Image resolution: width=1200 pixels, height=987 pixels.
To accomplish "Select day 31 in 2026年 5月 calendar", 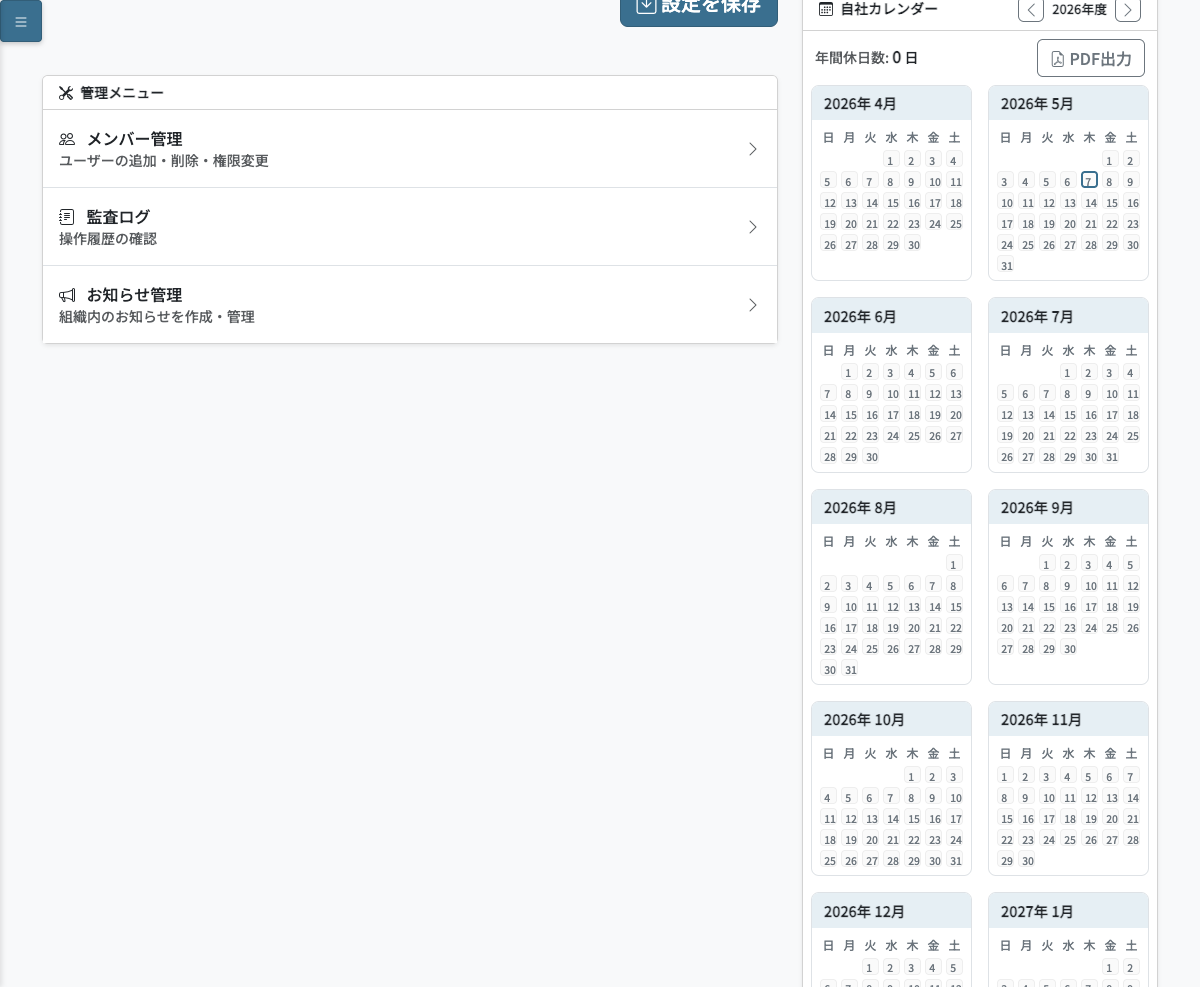I will (x=1007, y=265).
